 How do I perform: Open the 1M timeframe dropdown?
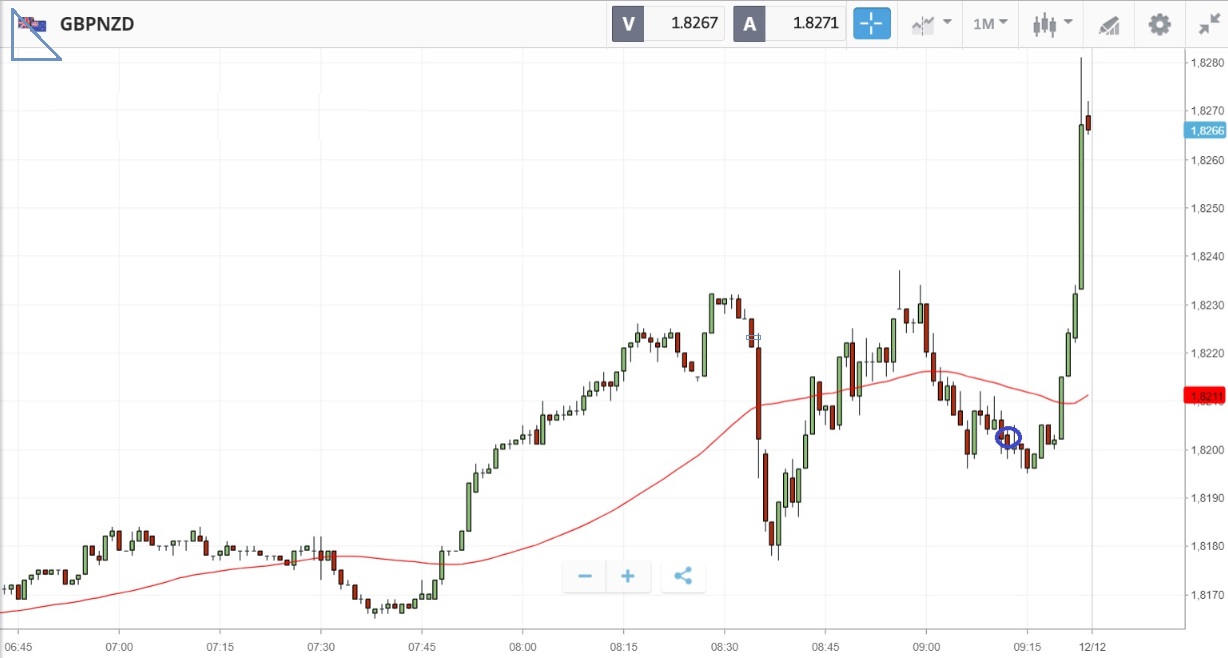[990, 23]
